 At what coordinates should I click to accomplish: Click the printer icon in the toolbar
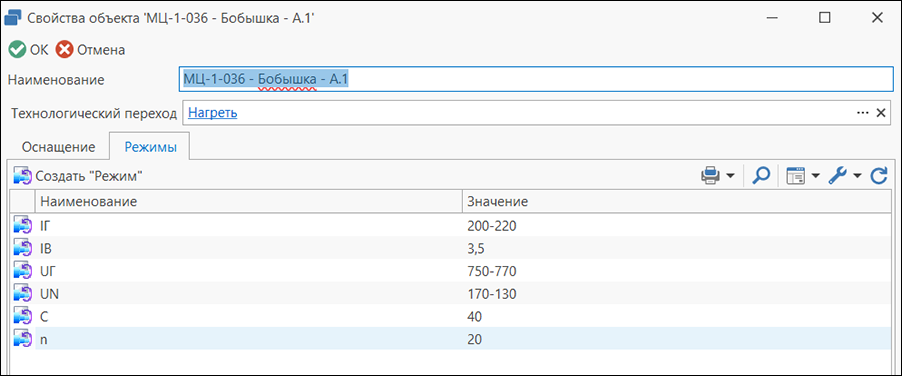(710, 176)
